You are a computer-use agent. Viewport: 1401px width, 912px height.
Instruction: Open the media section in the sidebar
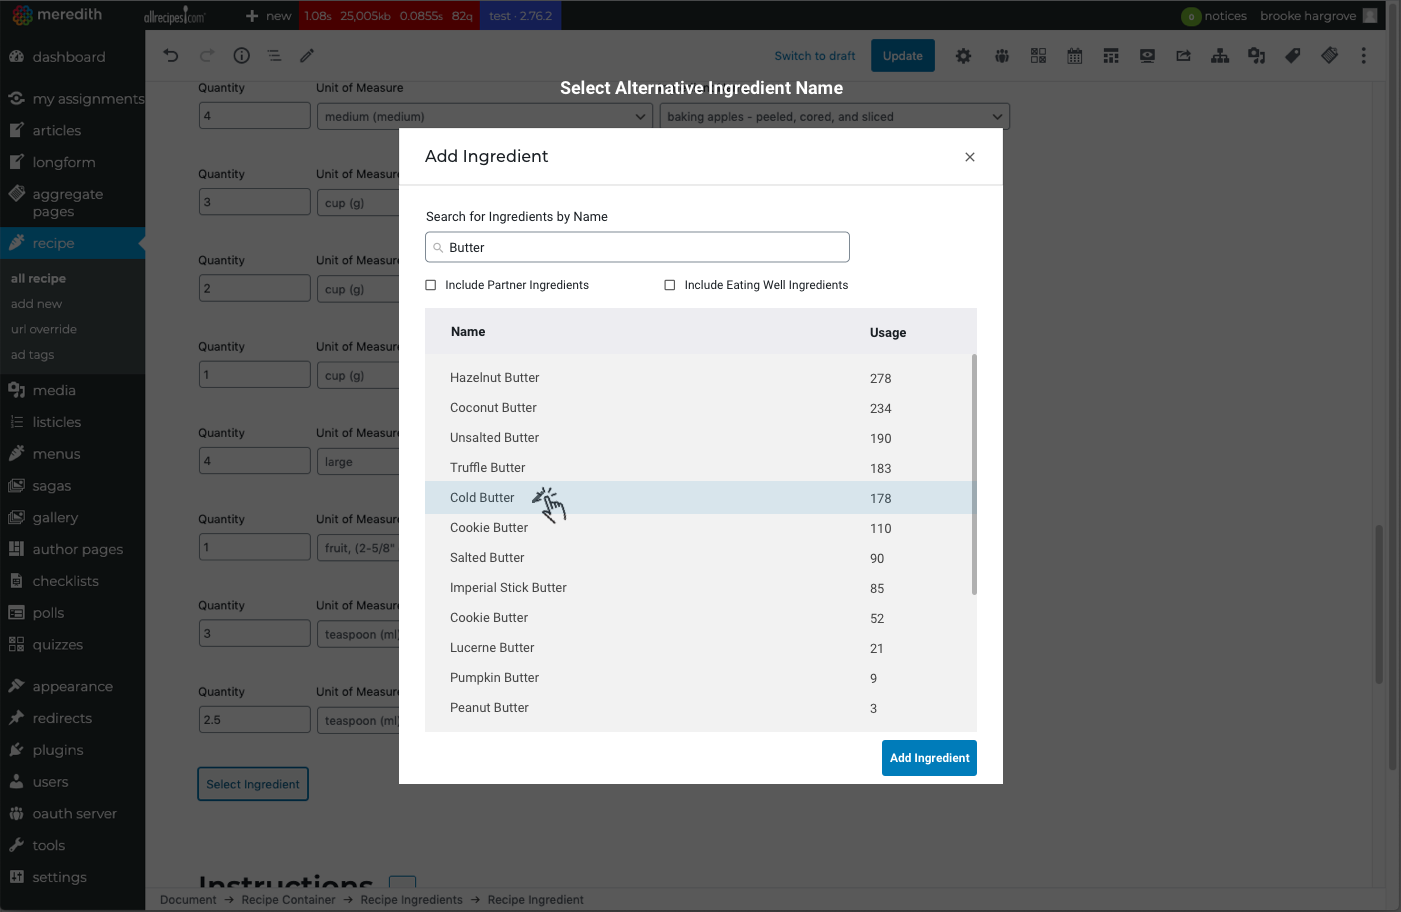pos(54,391)
